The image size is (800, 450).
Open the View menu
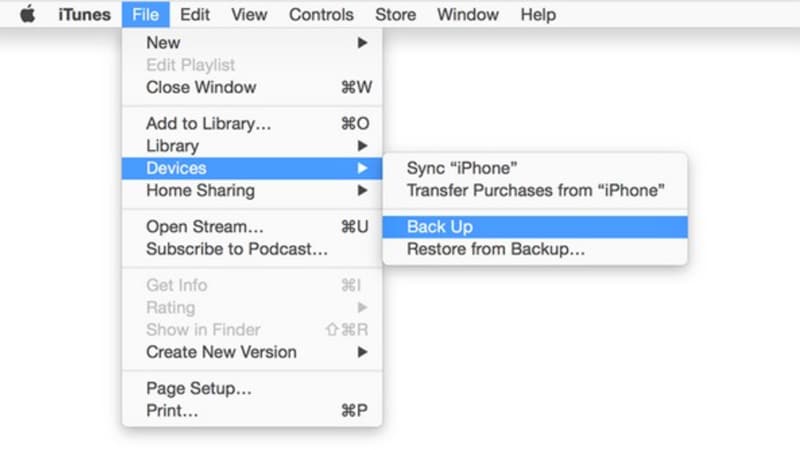(249, 14)
